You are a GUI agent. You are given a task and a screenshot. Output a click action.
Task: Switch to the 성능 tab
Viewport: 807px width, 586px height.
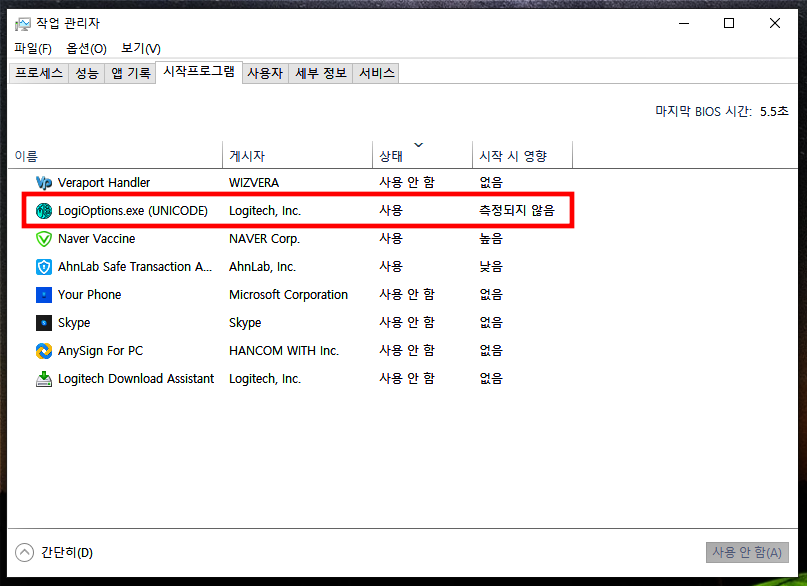point(86,73)
